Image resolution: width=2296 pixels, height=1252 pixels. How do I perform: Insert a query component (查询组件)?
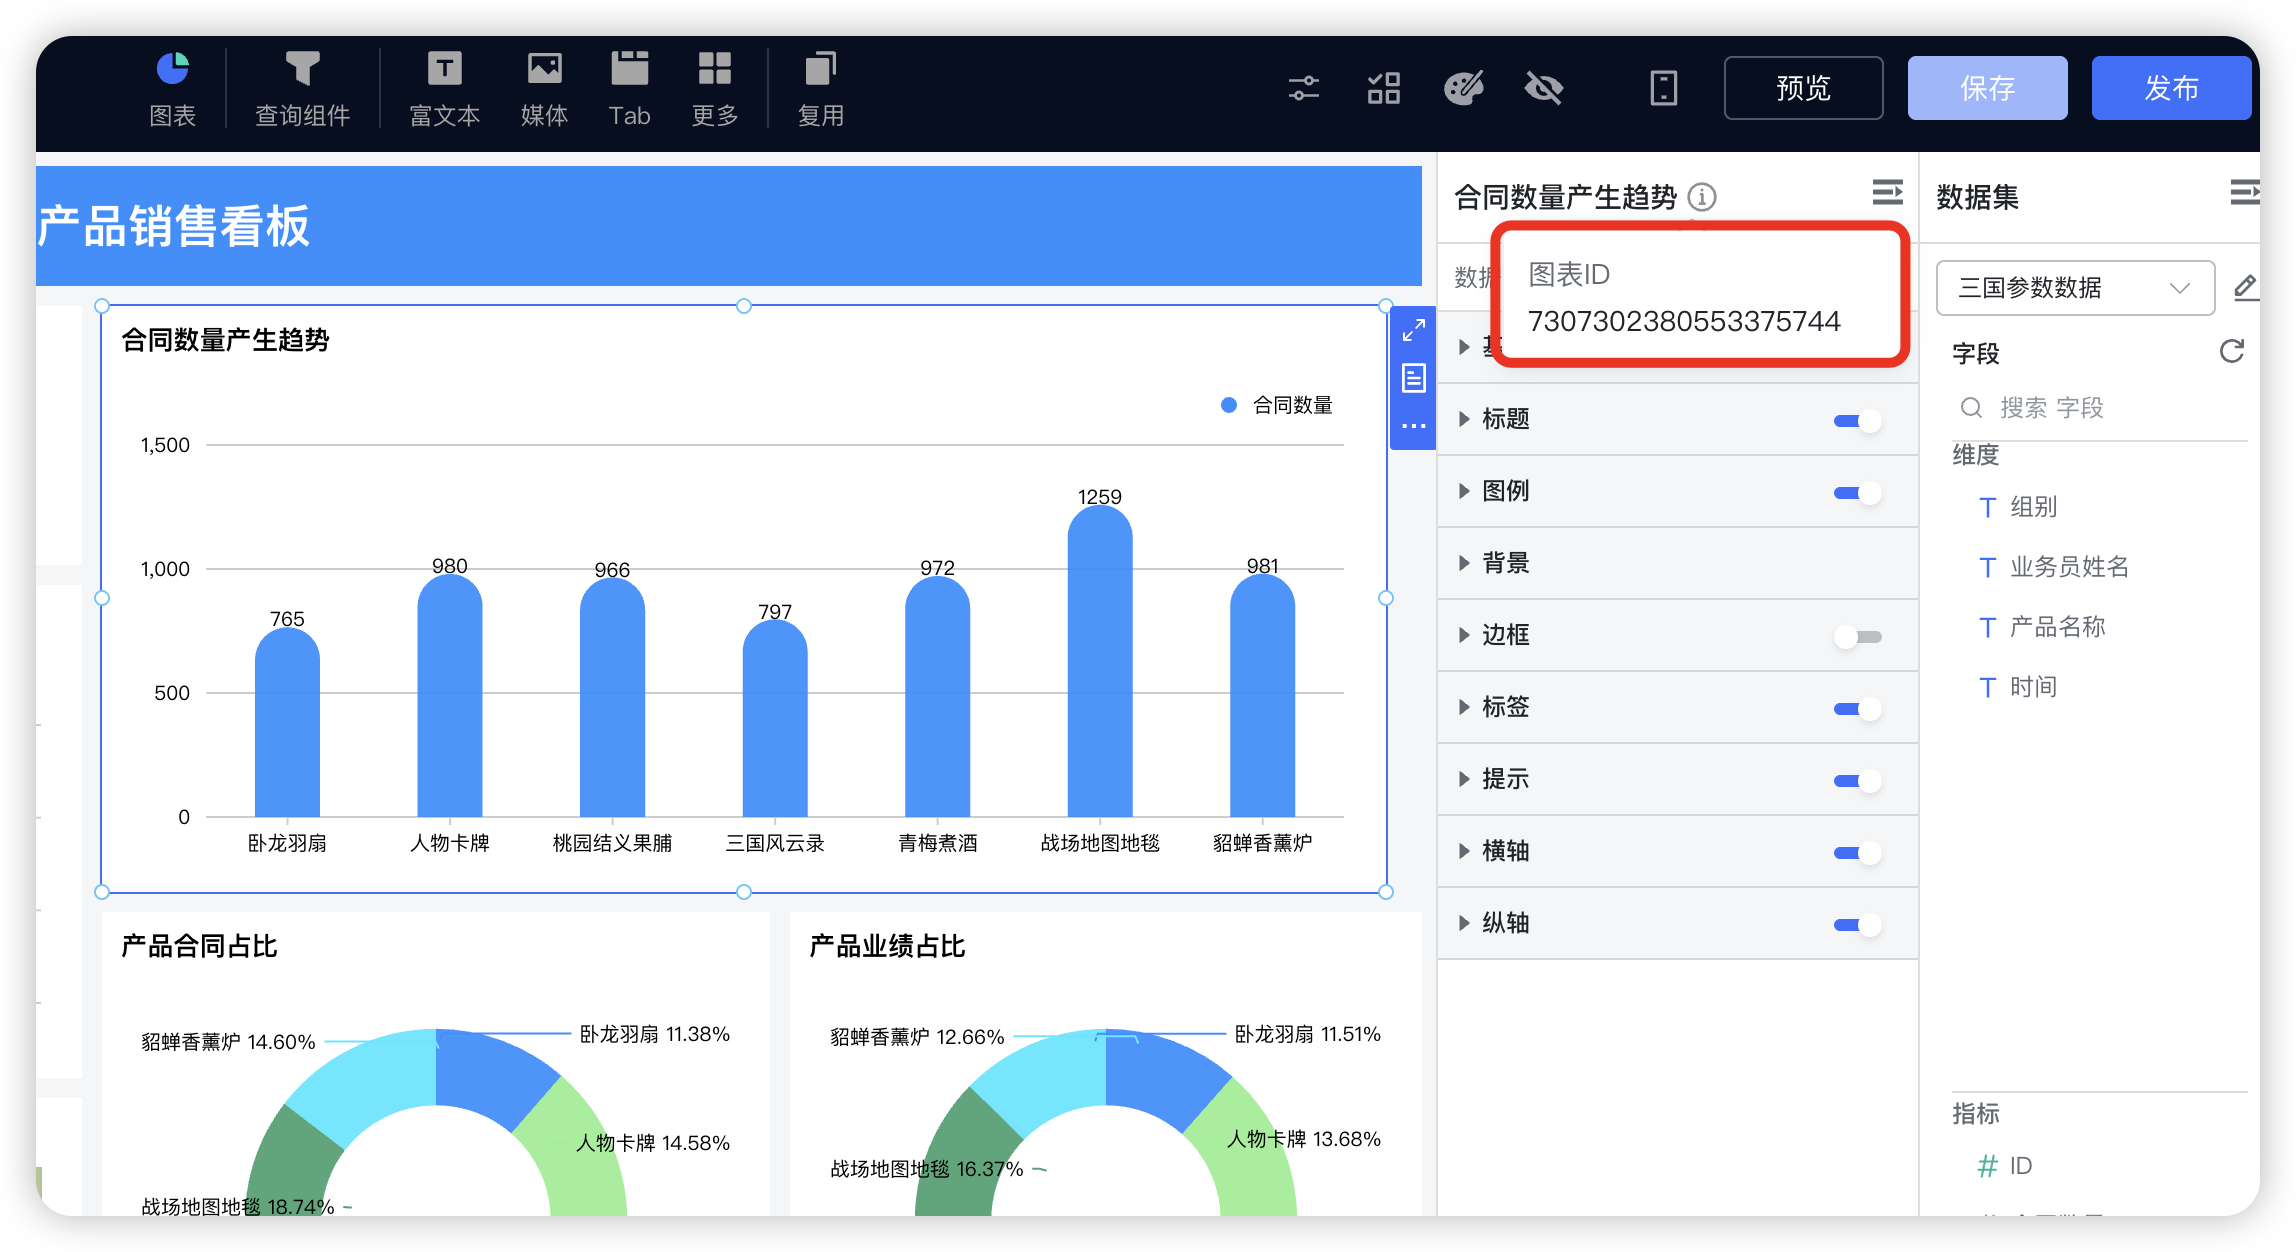pyautogui.click(x=303, y=87)
